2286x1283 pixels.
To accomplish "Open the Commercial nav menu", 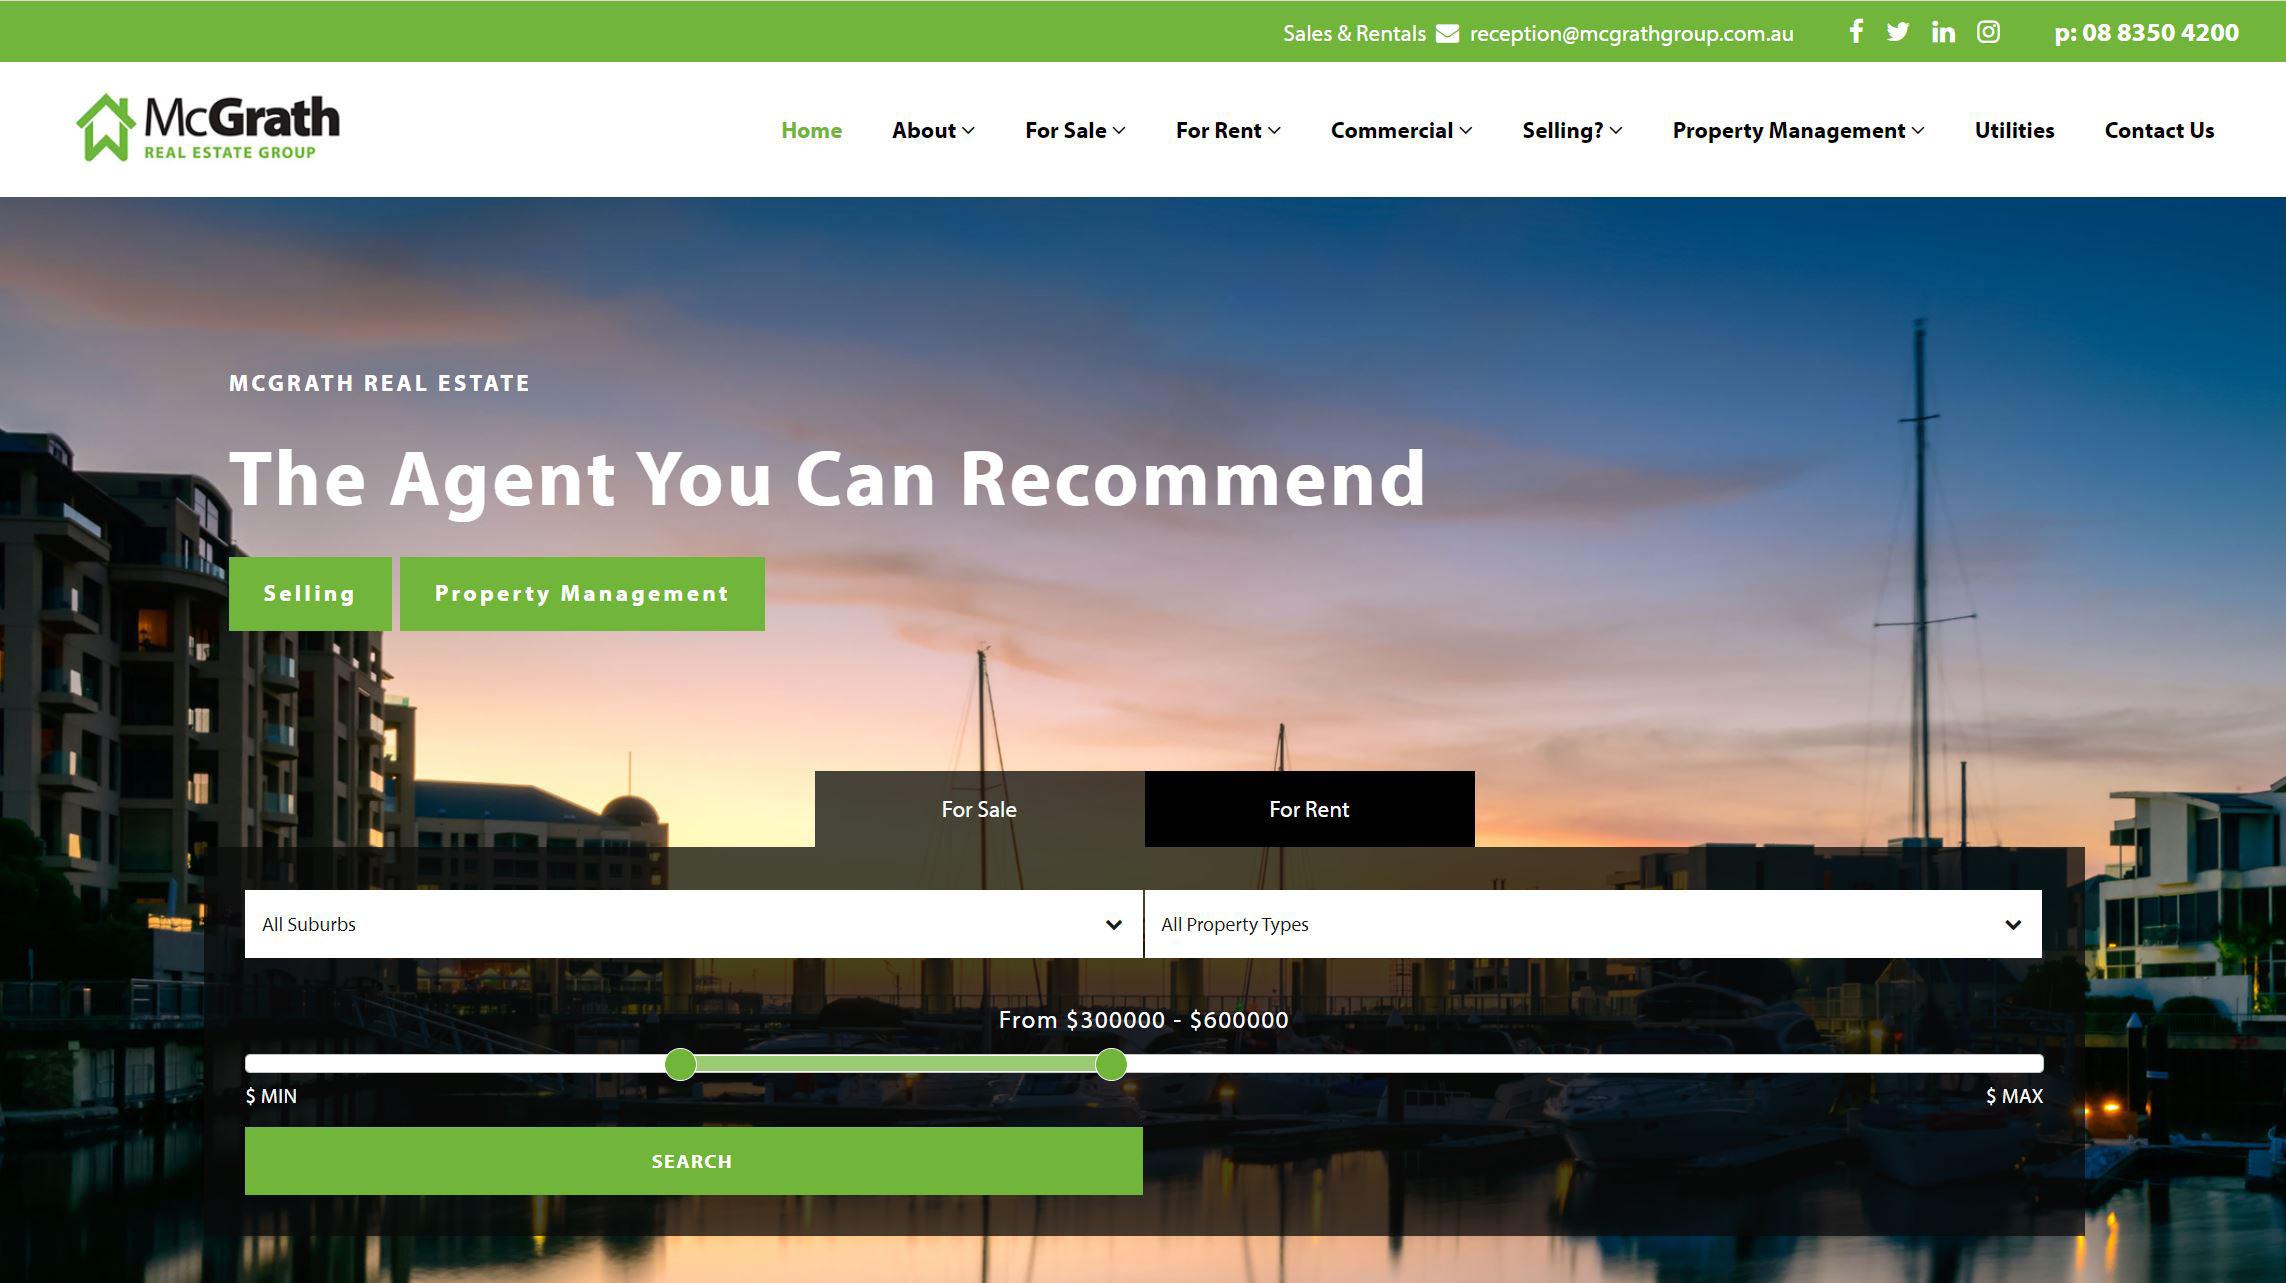I will pos(1400,130).
